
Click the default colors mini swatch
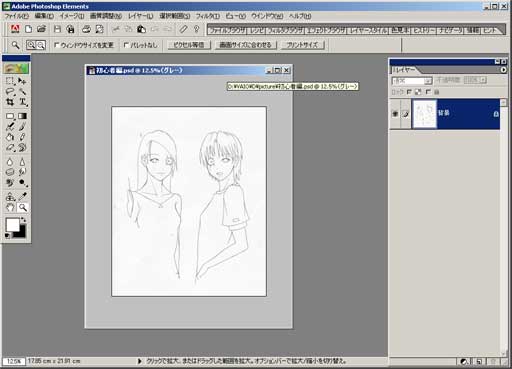point(7,236)
